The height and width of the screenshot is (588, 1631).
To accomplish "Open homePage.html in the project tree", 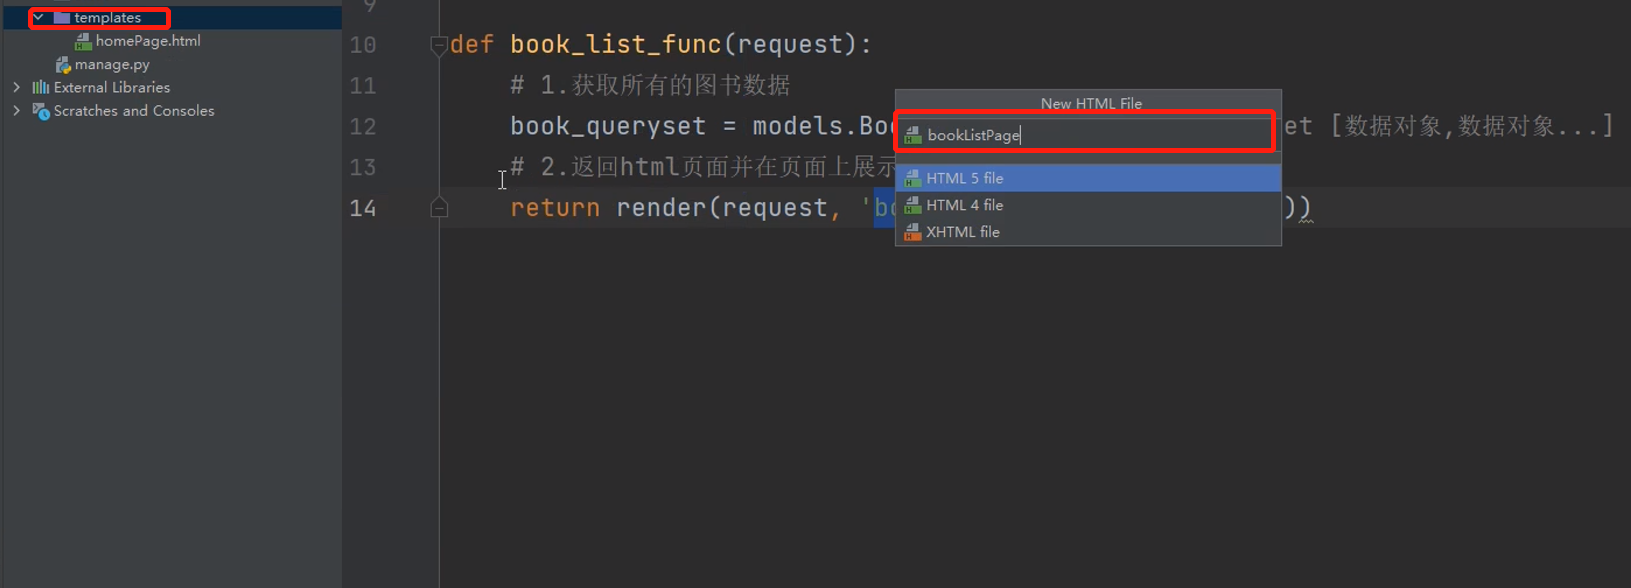I will (148, 41).
